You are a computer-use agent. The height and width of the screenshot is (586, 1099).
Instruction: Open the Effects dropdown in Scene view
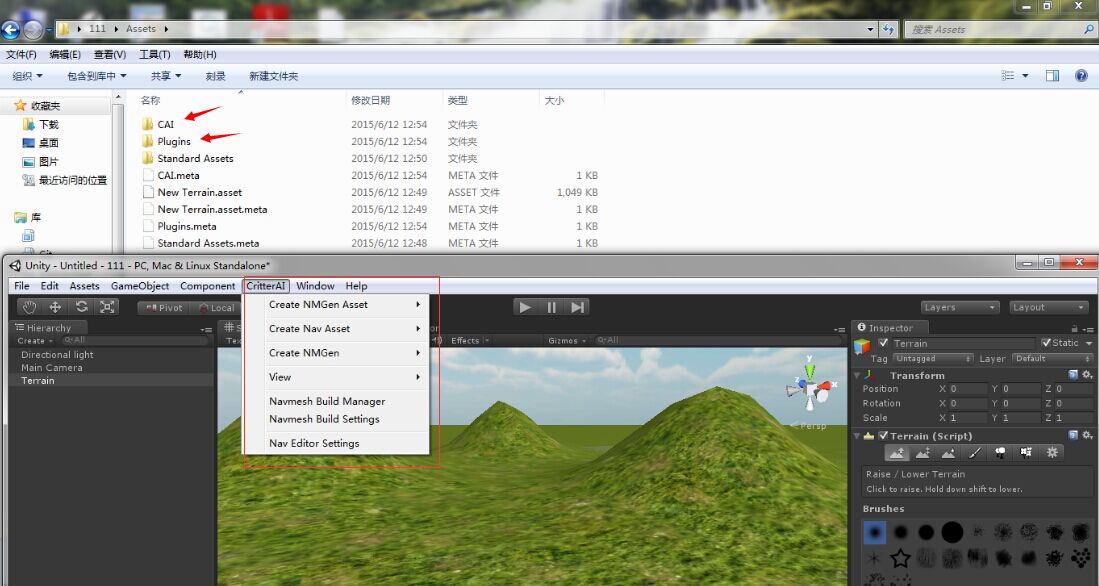[x=470, y=341]
